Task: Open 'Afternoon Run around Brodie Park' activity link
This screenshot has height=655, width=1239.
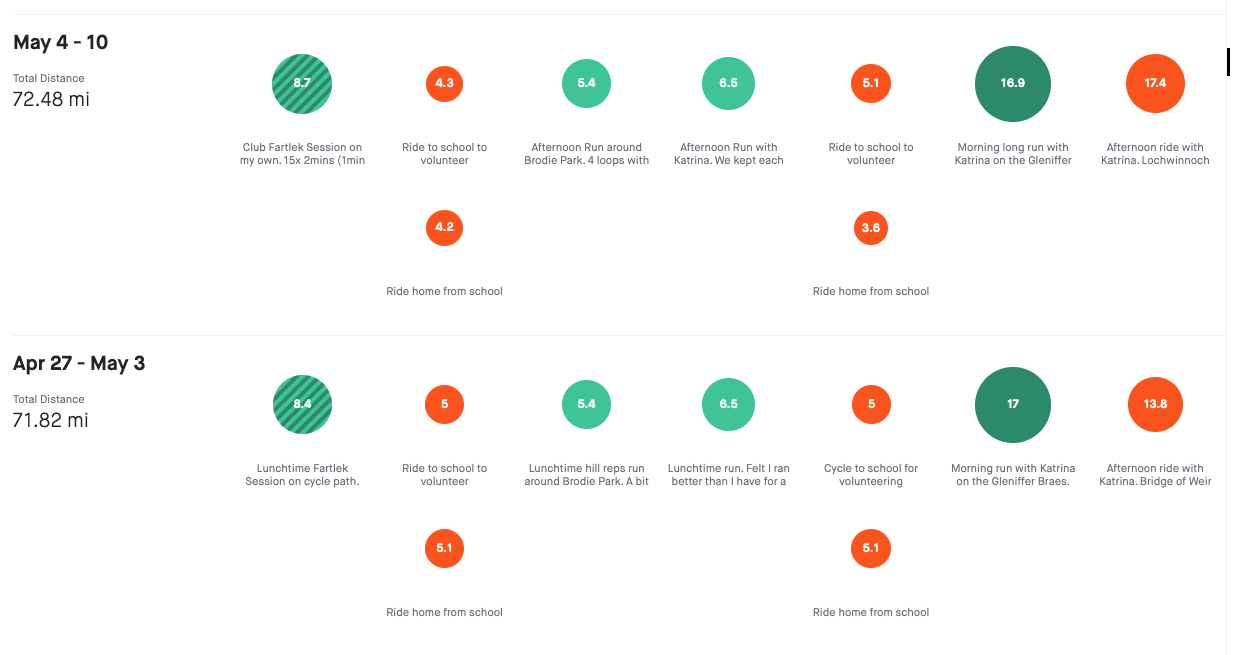Action: pyautogui.click(x=587, y=154)
